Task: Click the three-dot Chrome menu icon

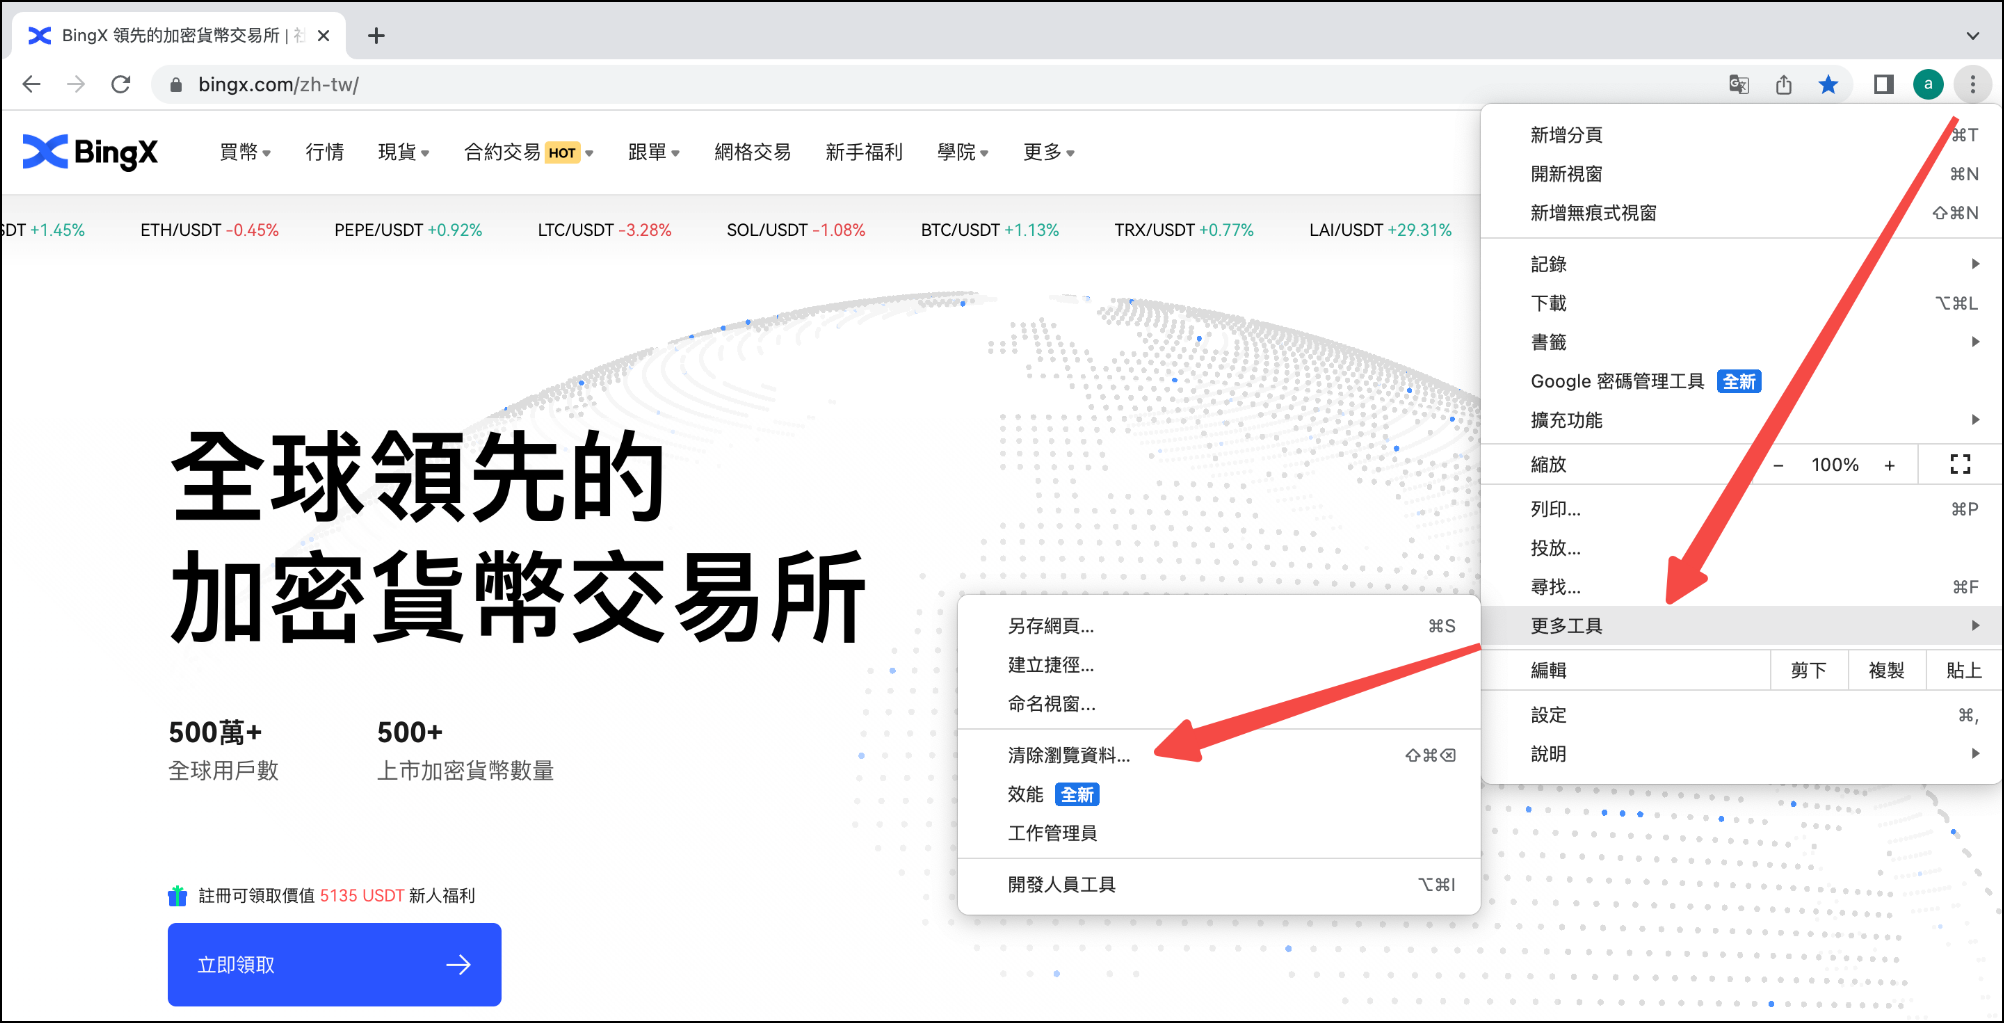Action: pos(1972,85)
